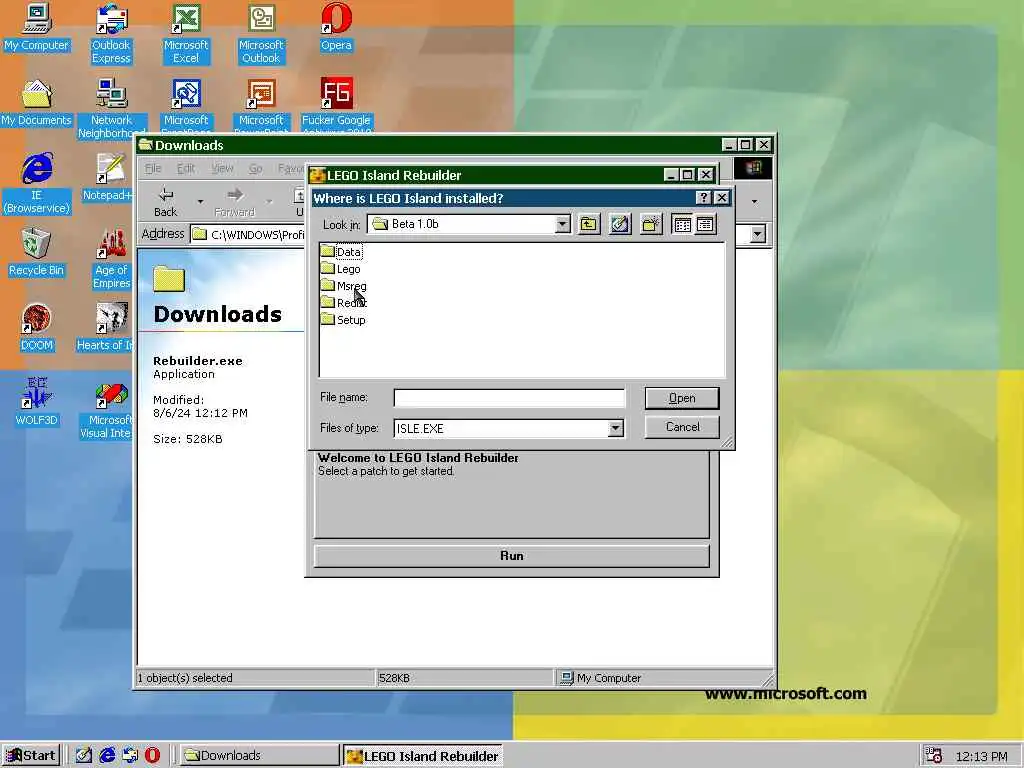Switch dialog to Details view
The height and width of the screenshot is (768, 1024).
[705, 225]
